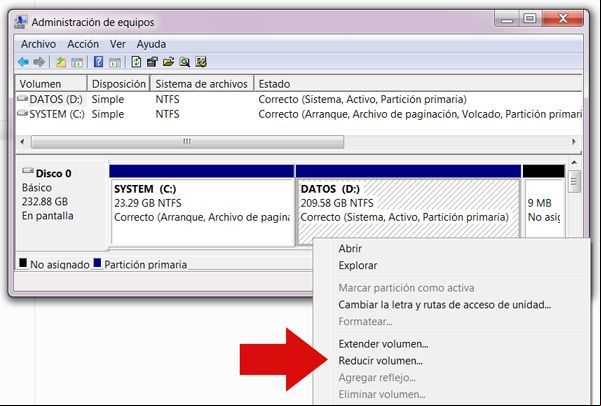The height and width of the screenshot is (406, 601).
Task: Open the Archivo menu
Action: click(38, 44)
